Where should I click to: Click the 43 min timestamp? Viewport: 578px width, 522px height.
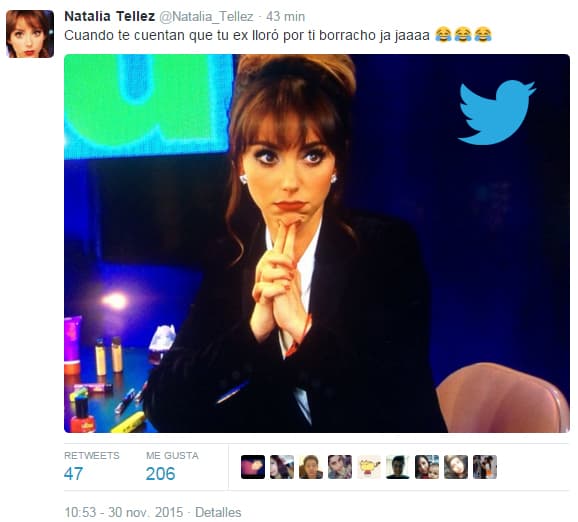(285, 17)
